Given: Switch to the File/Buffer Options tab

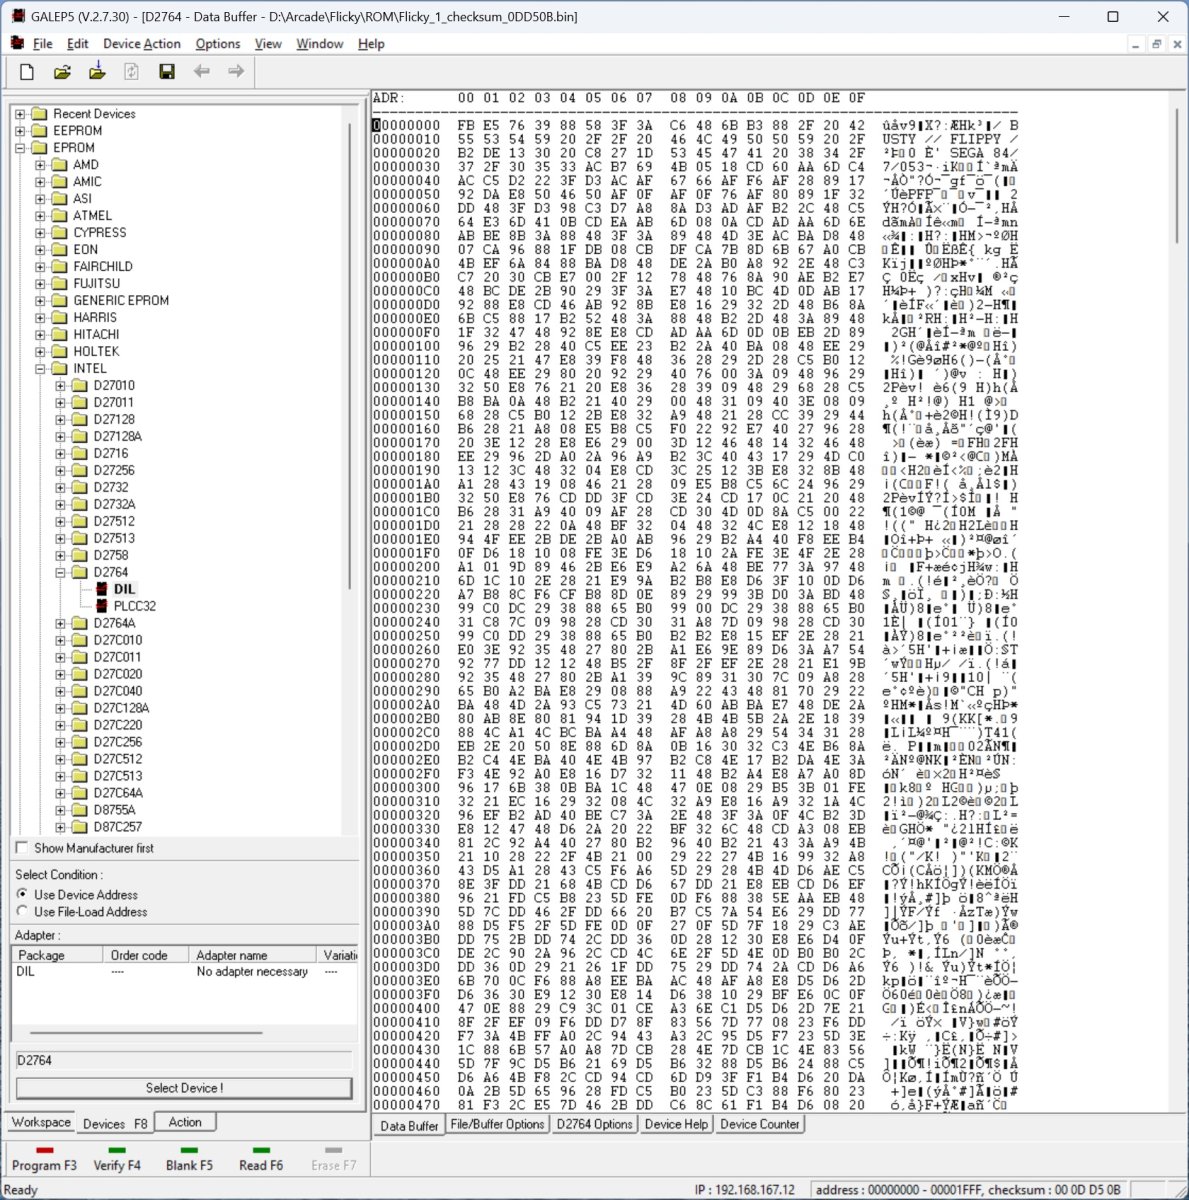Looking at the screenshot, I should (x=497, y=1124).
